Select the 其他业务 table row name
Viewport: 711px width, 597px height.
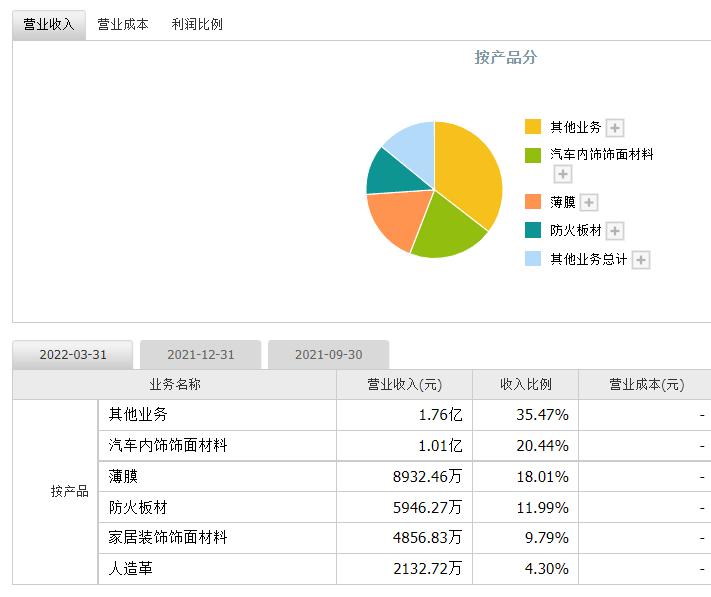tap(138, 414)
